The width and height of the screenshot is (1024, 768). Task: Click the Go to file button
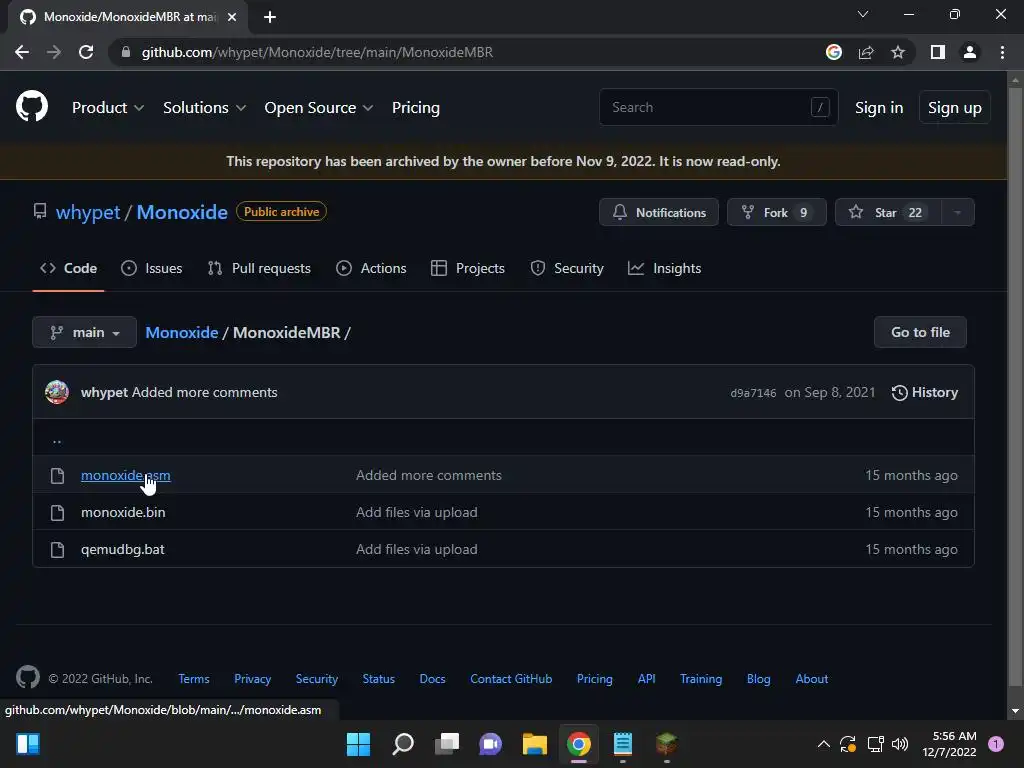pyautogui.click(x=920, y=332)
